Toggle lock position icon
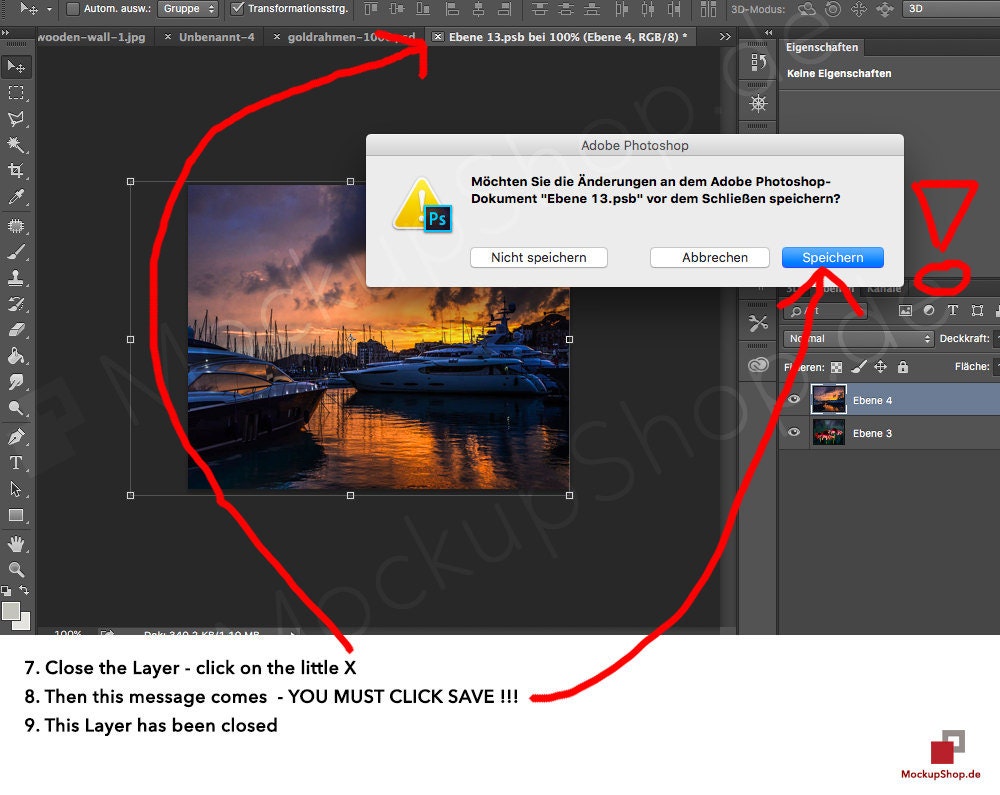 pyautogui.click(x=880, y=367)
